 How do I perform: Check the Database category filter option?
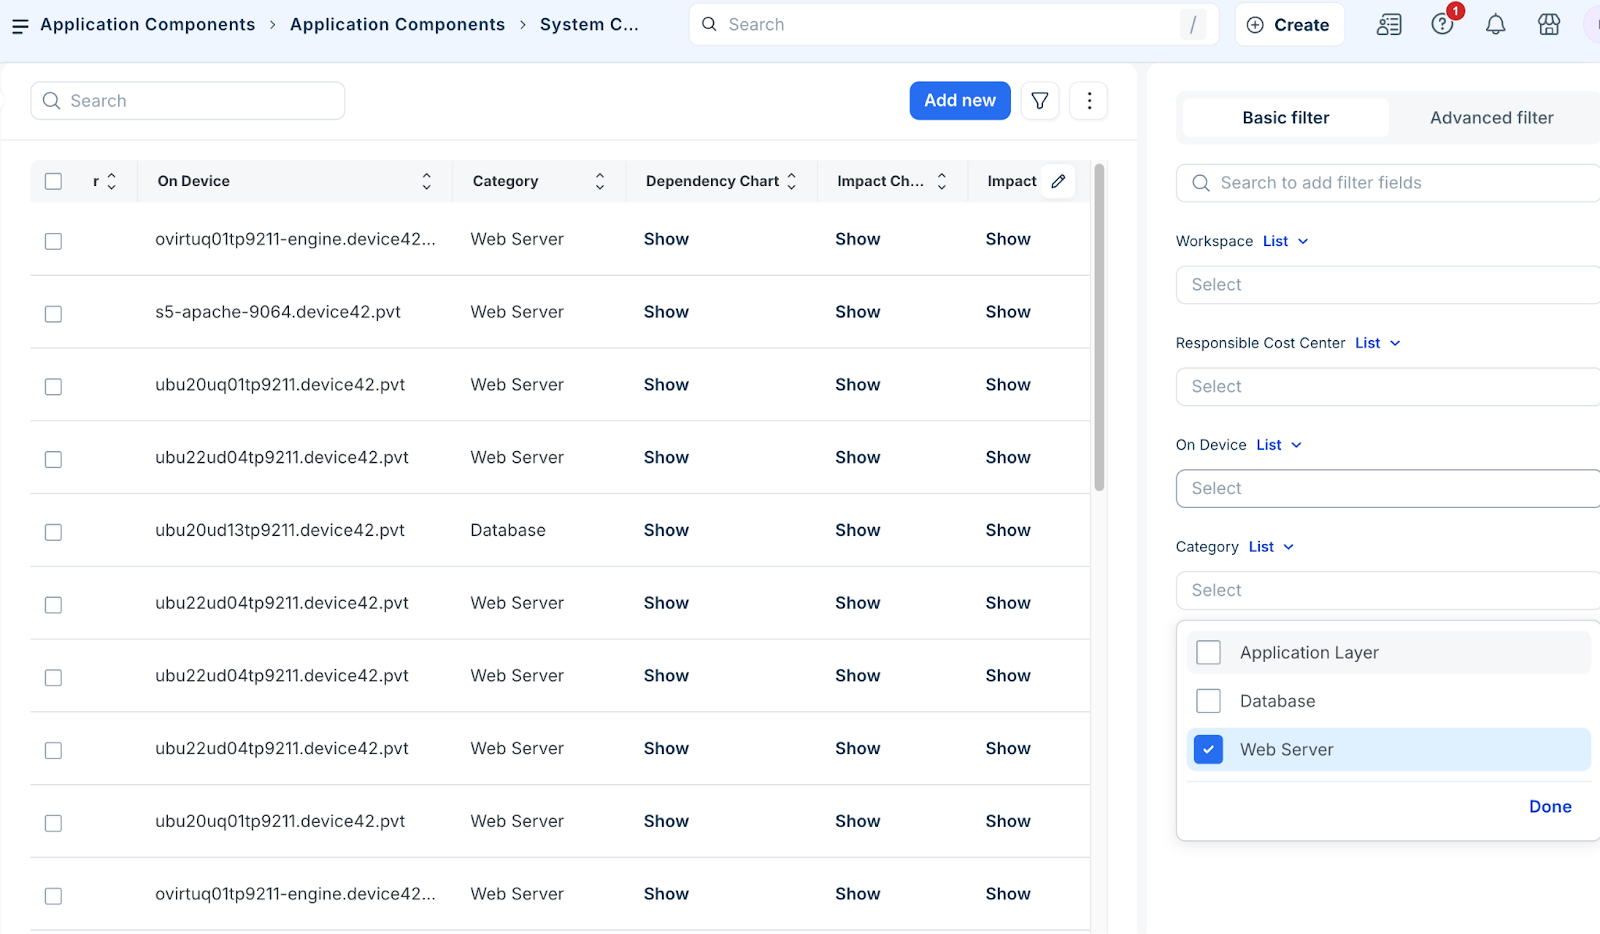click(x=1208, y=701)
